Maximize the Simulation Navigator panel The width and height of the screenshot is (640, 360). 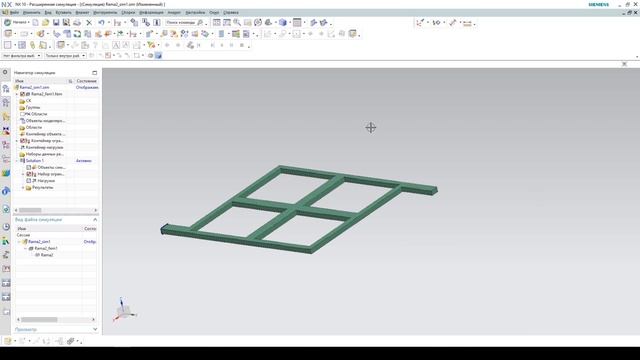pos(95,73)
